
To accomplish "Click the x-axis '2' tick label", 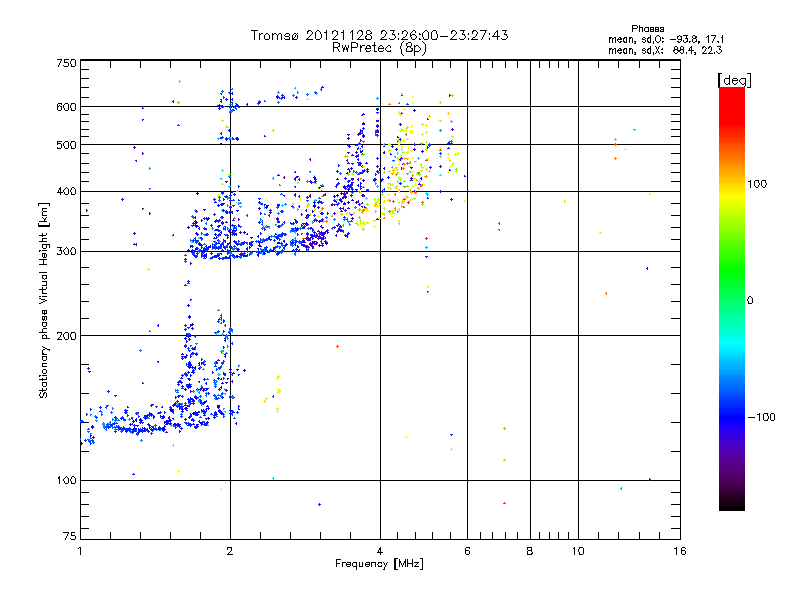I will pyautogui.click(x=230, y=552).
